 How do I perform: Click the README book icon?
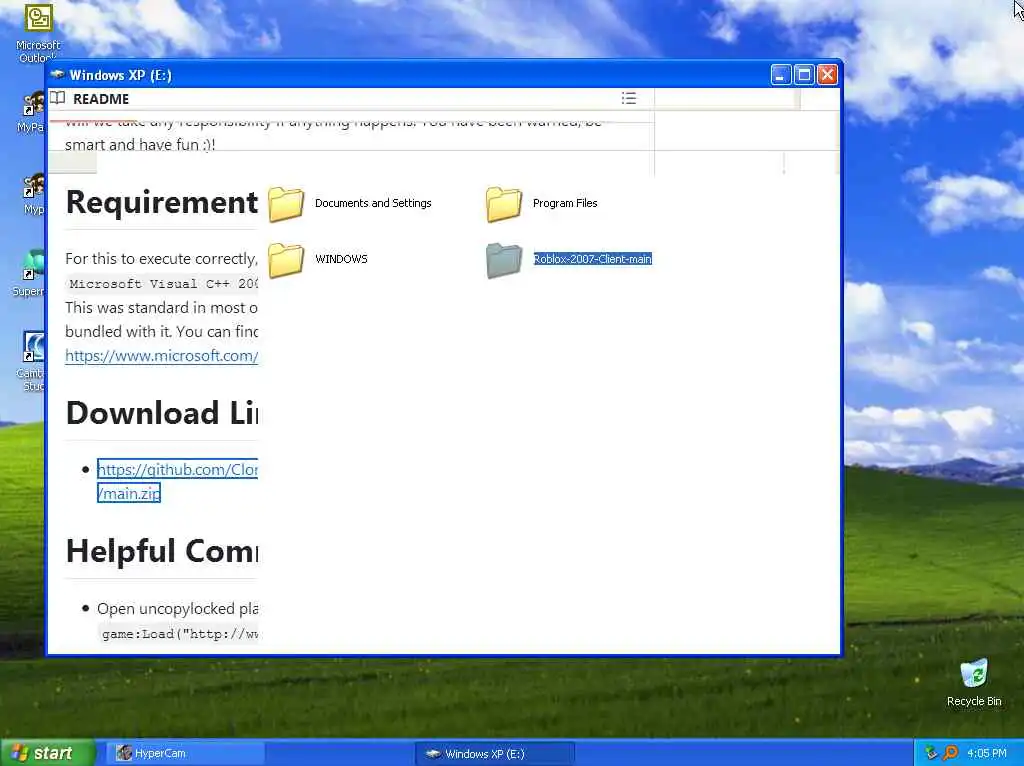click(x=58, y=98)
